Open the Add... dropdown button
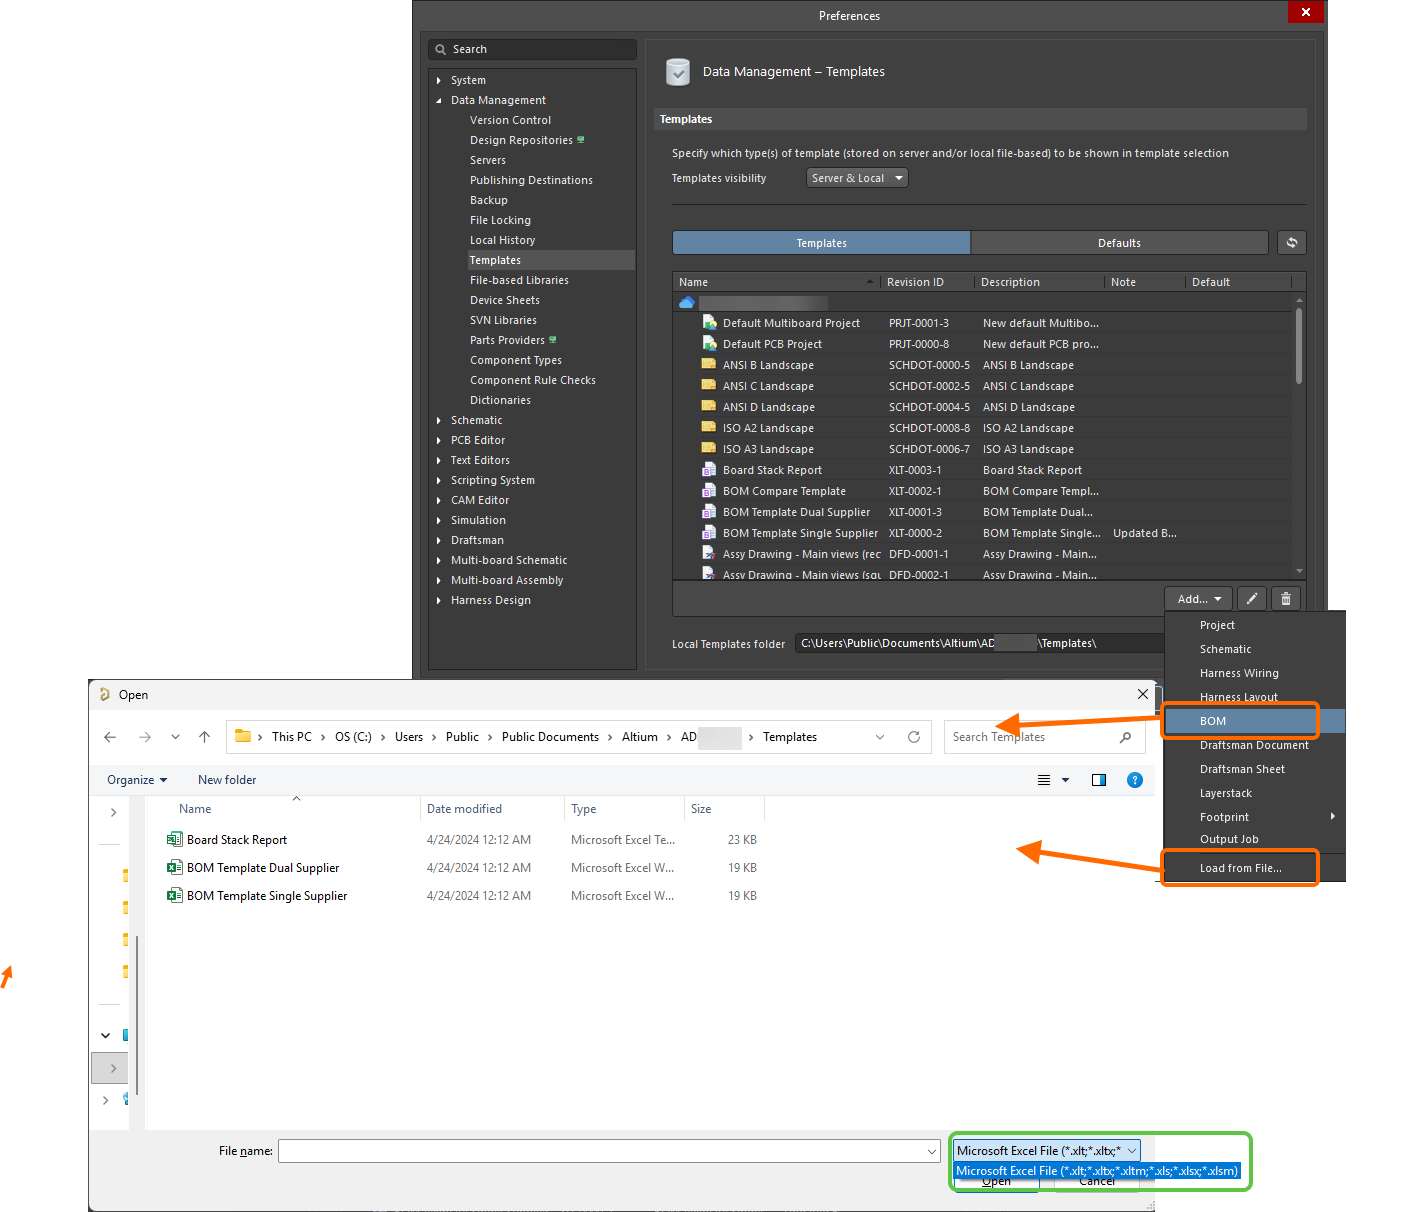Viewport: 1410px width, 1212px height. (x=1198, y=599)
